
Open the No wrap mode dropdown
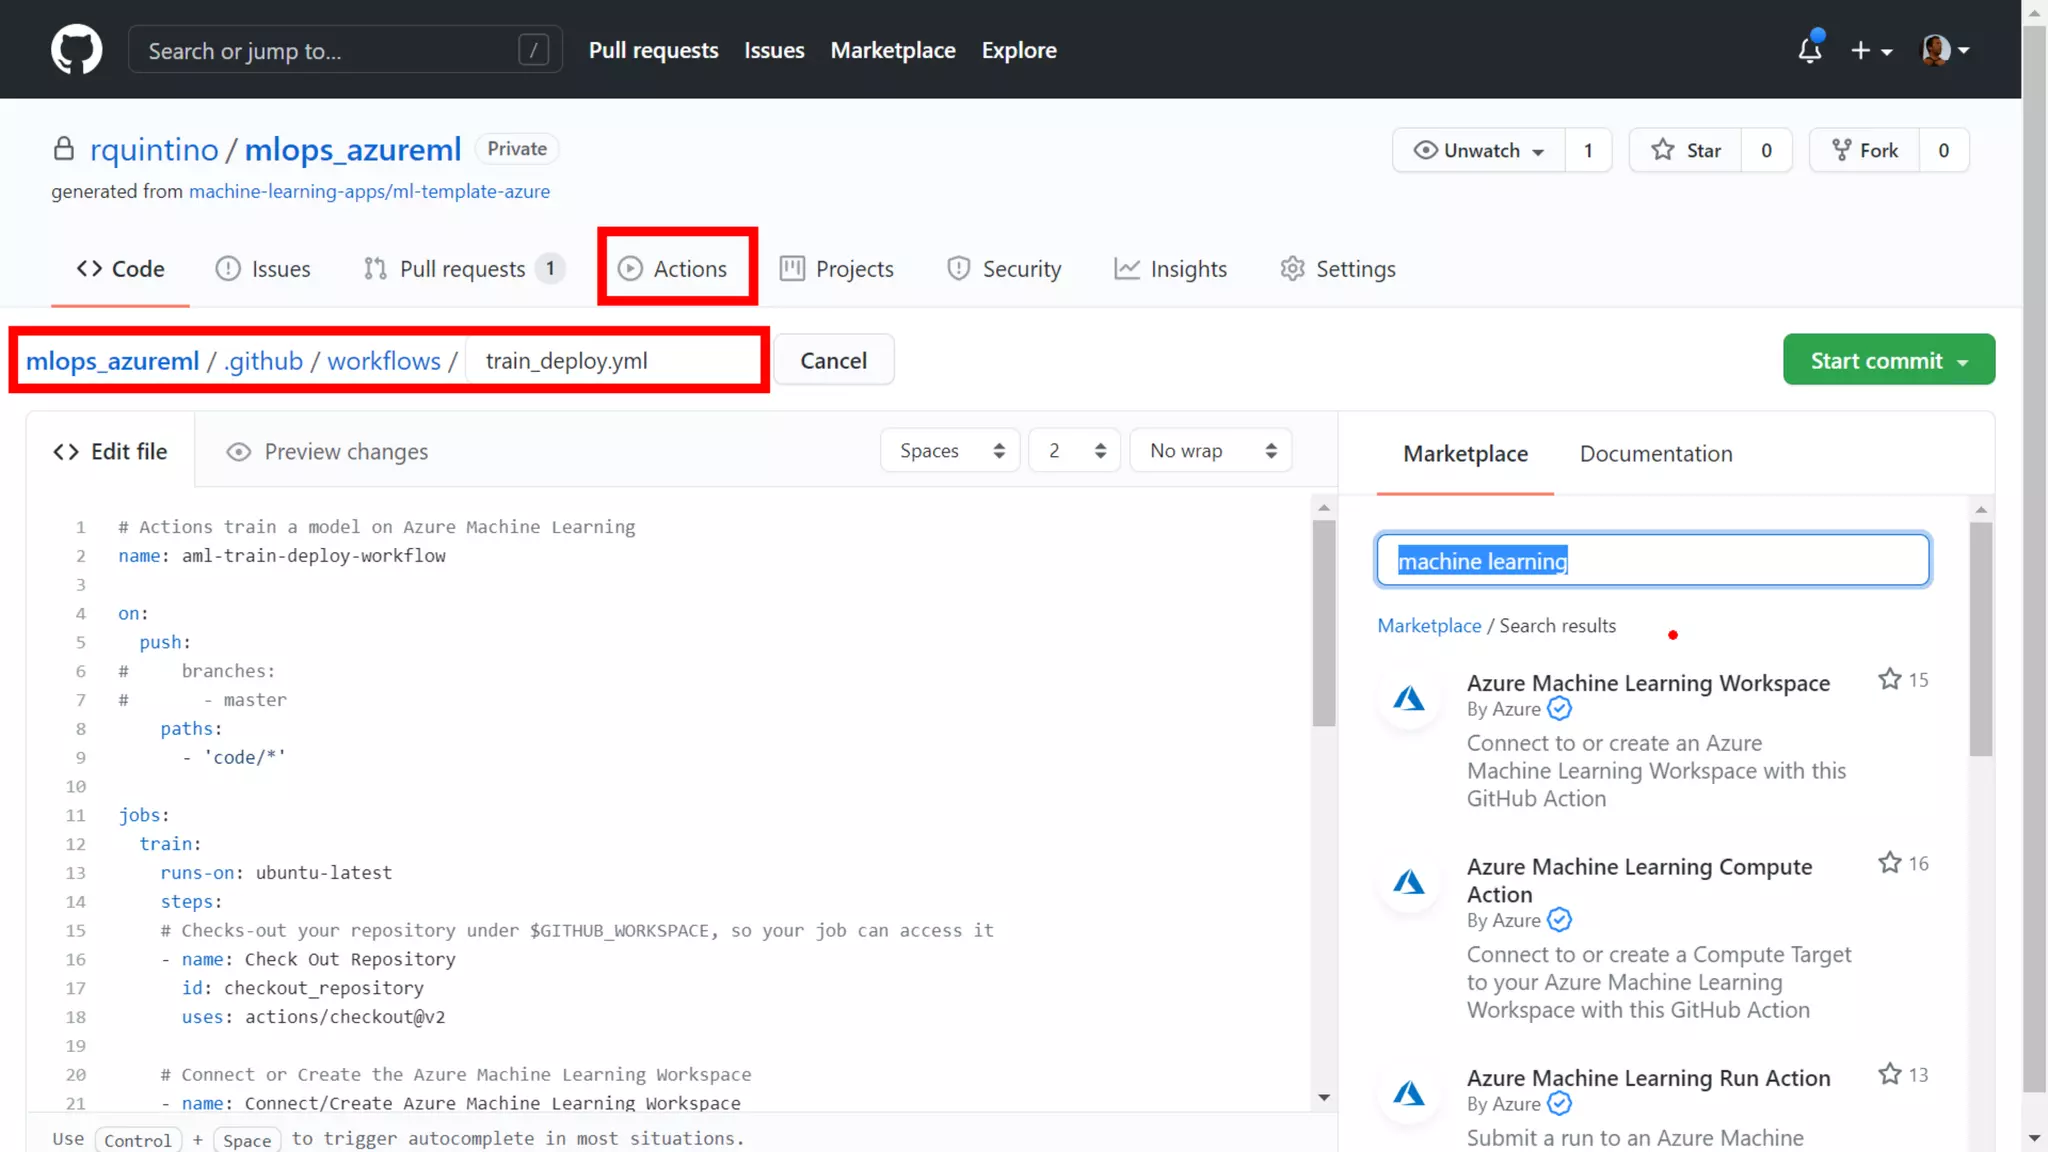tap(1211, 451)
